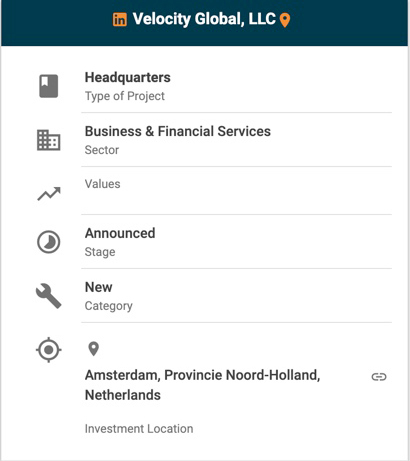Viewport: 410px width, 461px height.
Task: Click the Investment Location label
Action: click(x=139, y=429)
